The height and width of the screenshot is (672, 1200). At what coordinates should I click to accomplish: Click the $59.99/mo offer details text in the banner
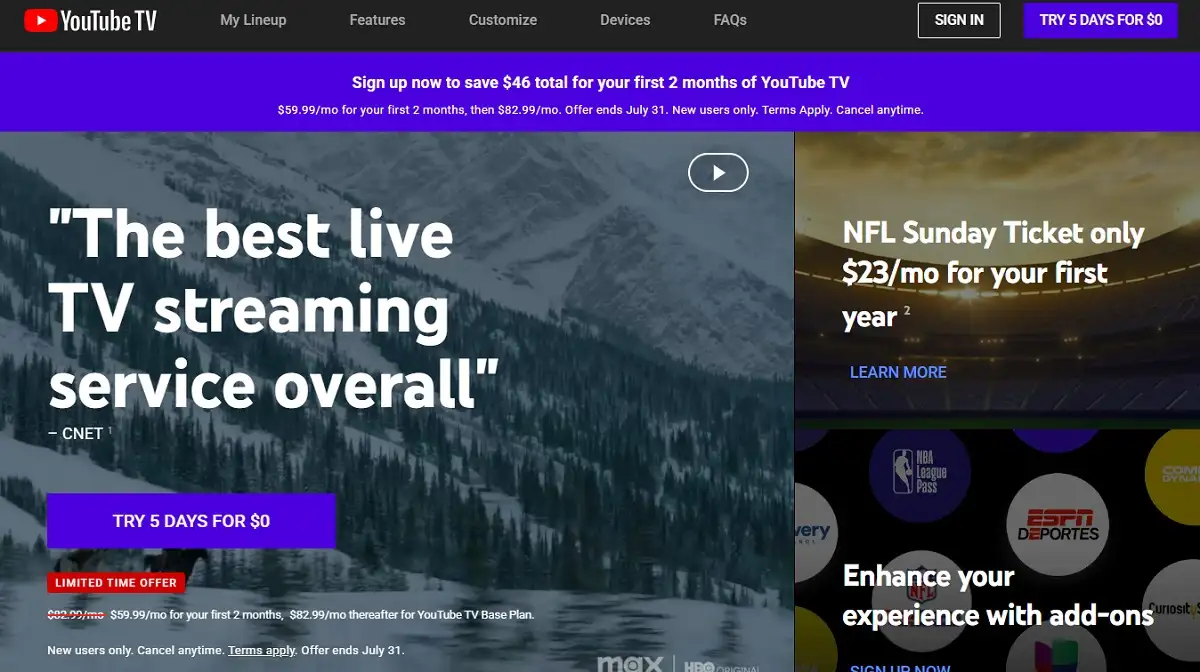coord(600,110)
